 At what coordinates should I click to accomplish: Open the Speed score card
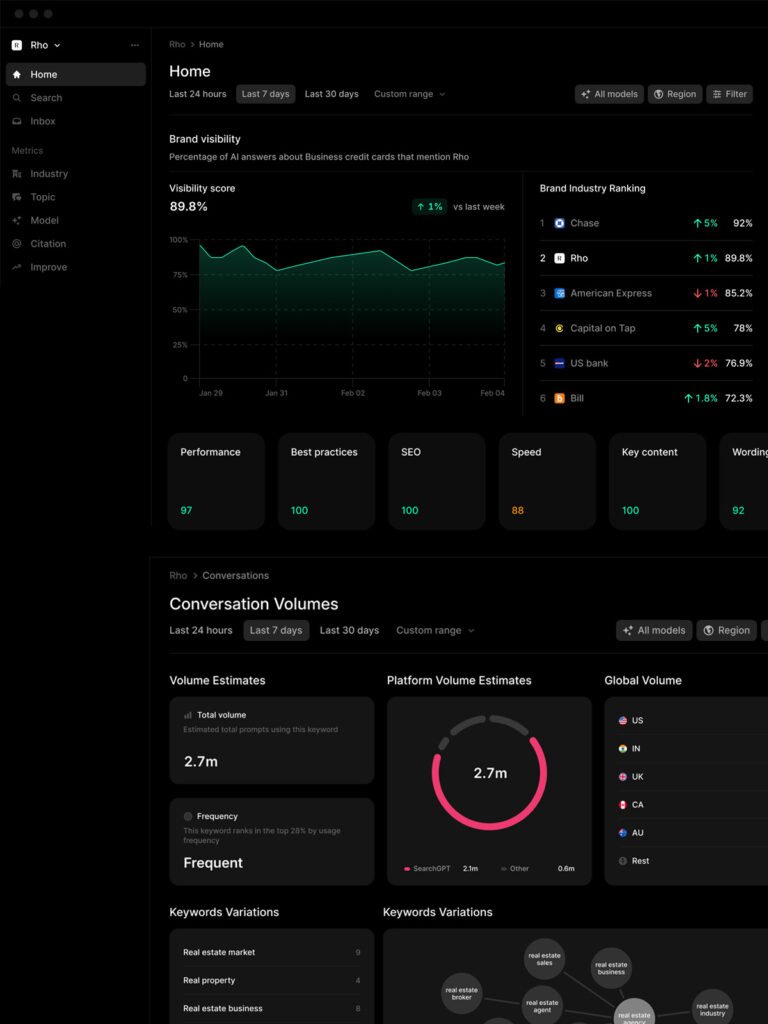(x=546, y=481)
